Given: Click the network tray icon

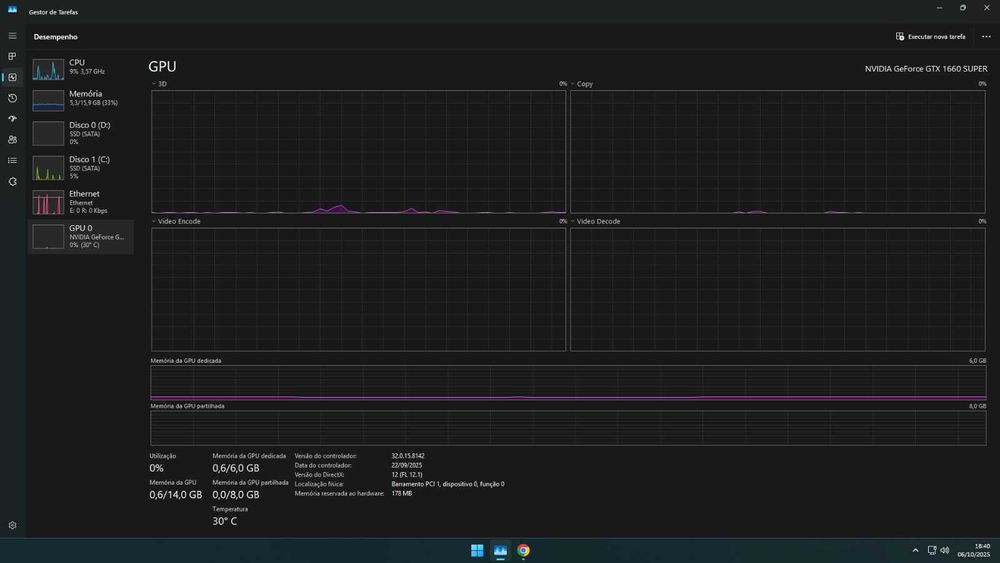Looking at the screenshot, I should coord(932,550).
